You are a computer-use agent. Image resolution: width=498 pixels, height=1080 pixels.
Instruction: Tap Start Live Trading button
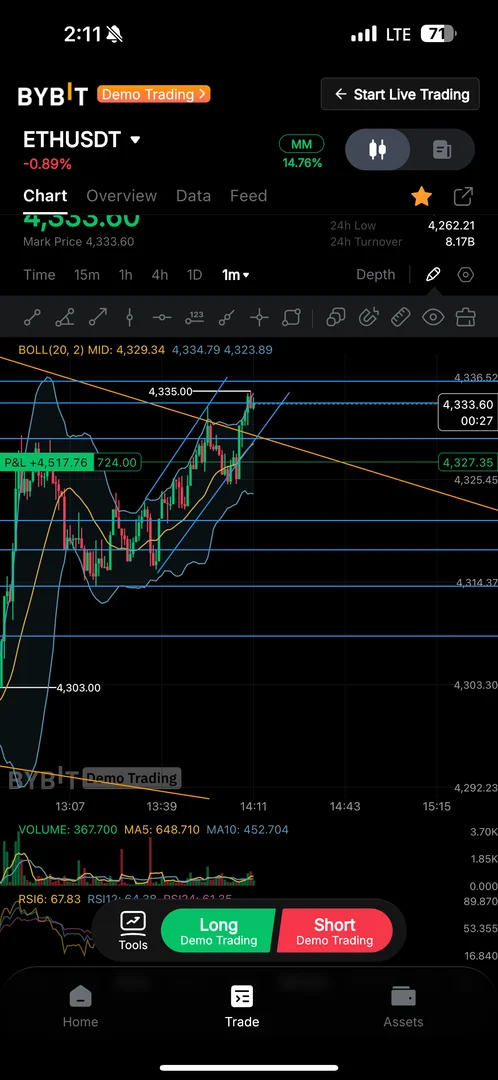(x=400, y=94)
